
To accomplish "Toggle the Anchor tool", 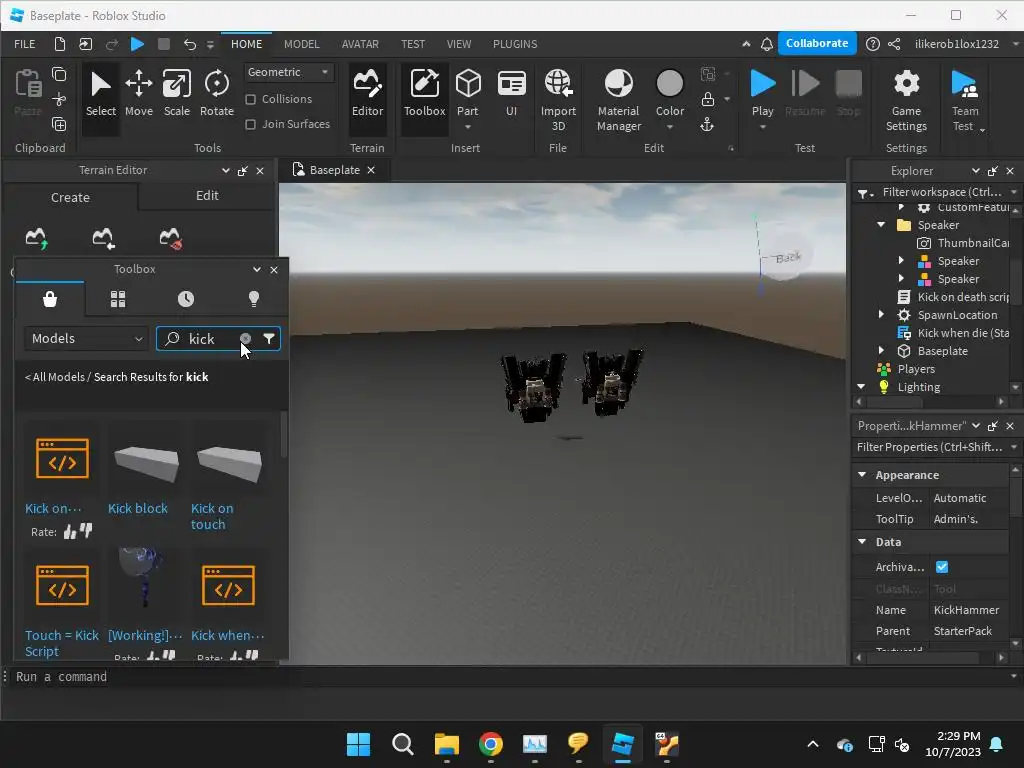I will pos(707,125).
